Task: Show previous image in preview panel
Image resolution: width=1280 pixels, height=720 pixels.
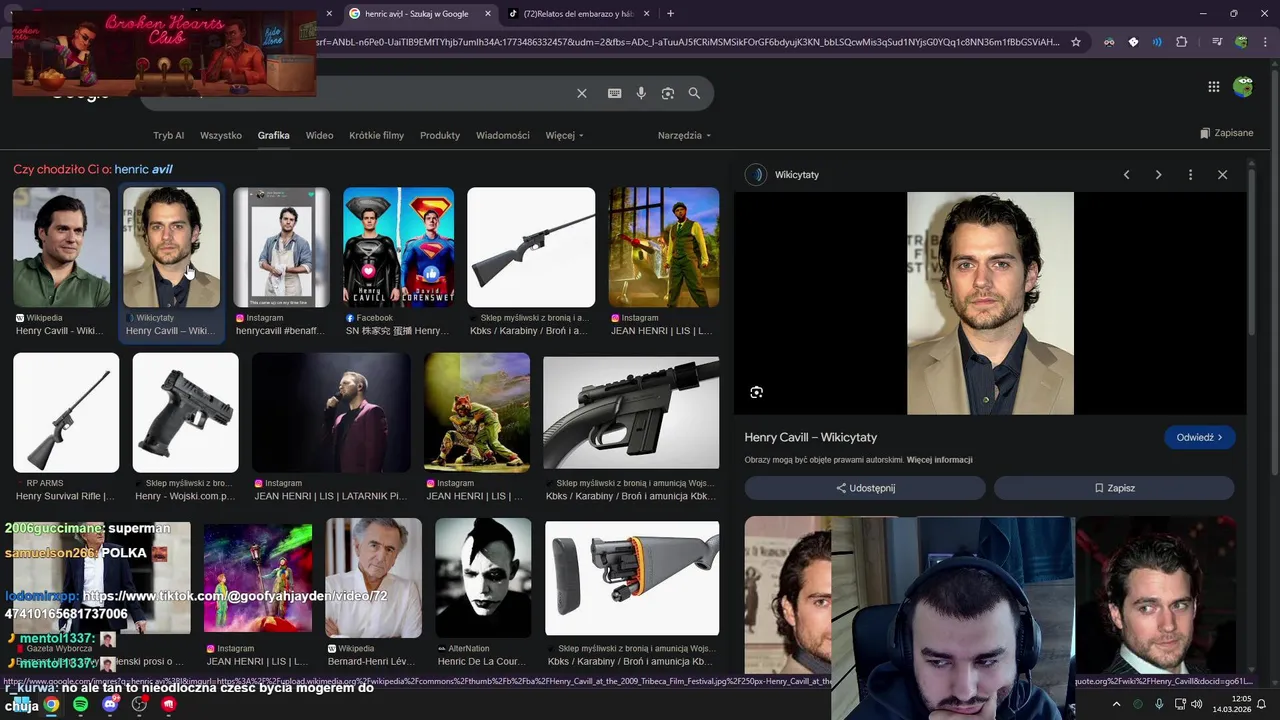Action: tap(1126, 175)
